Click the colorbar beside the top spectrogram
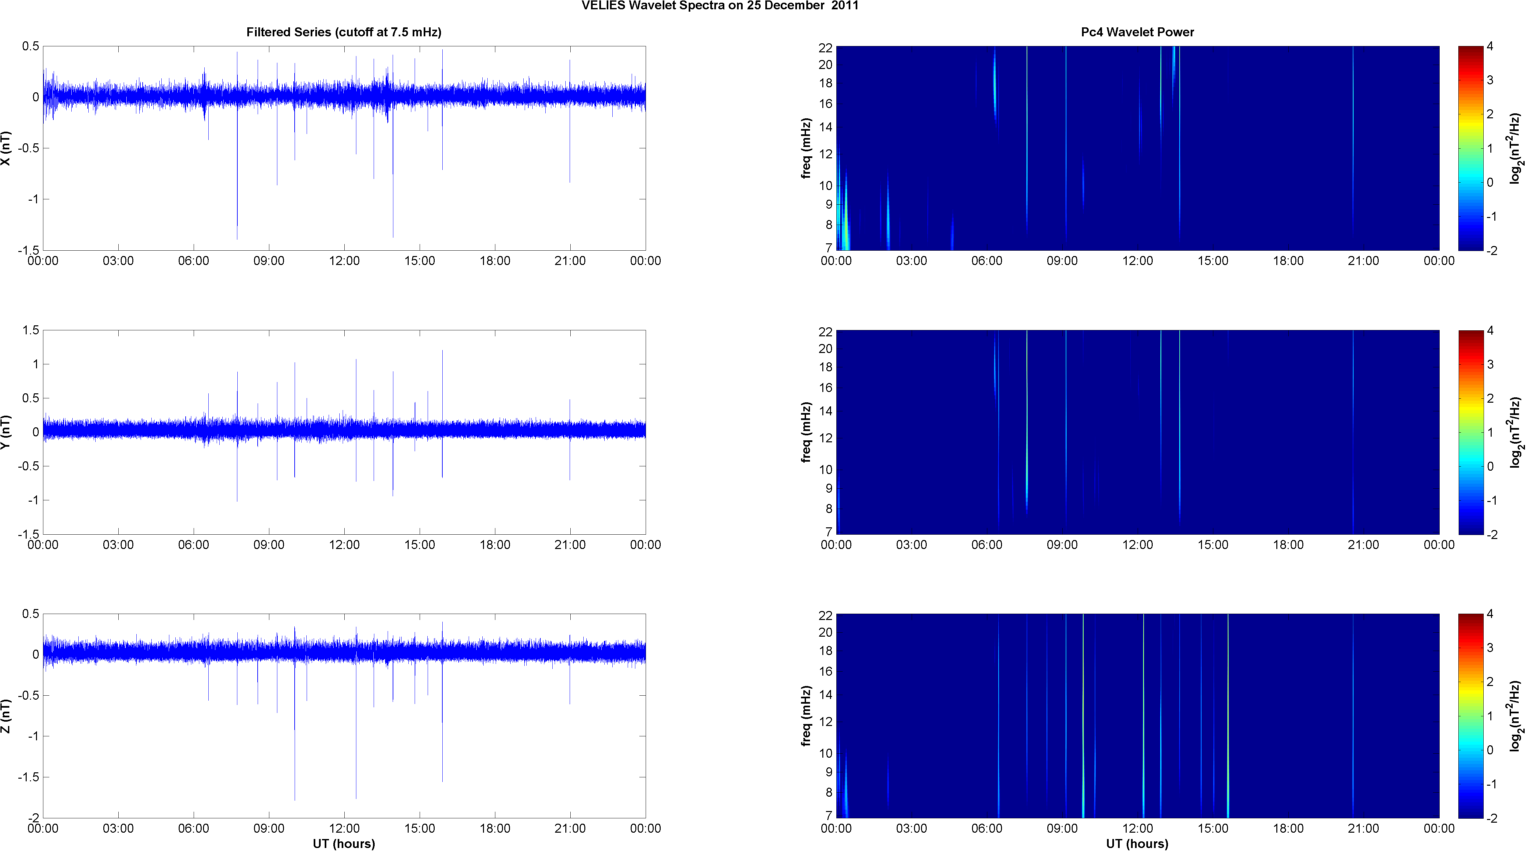Image resolution: width=1526 pixels, height=851 pixels. coord(1470,148)
